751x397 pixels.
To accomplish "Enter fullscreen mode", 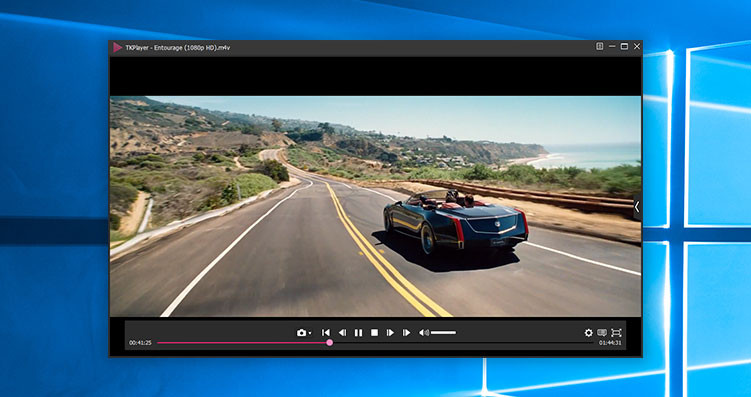I will (x=616, y=332).
